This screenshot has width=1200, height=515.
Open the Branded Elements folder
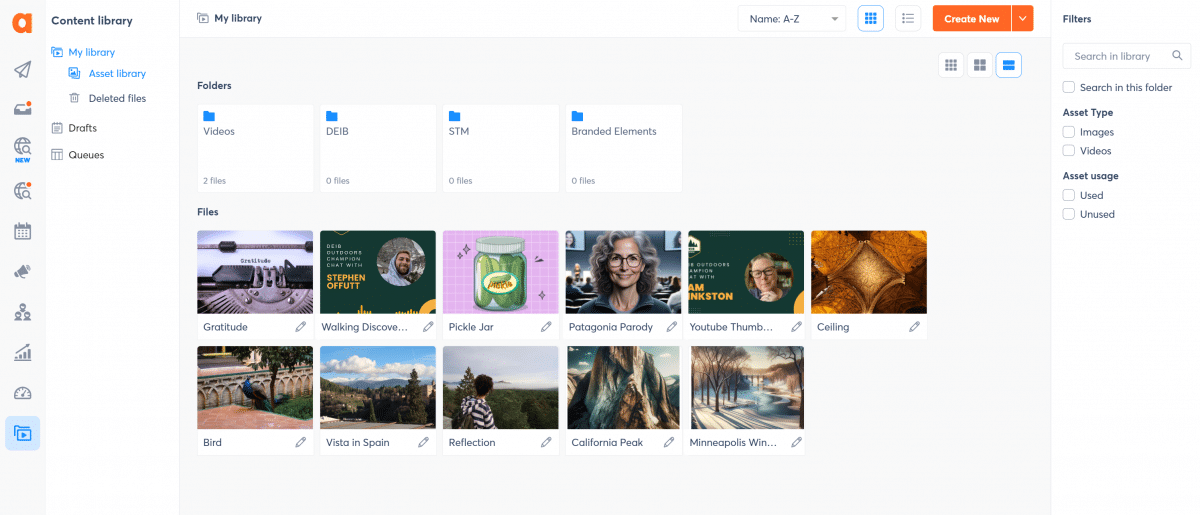coord(624,148)
